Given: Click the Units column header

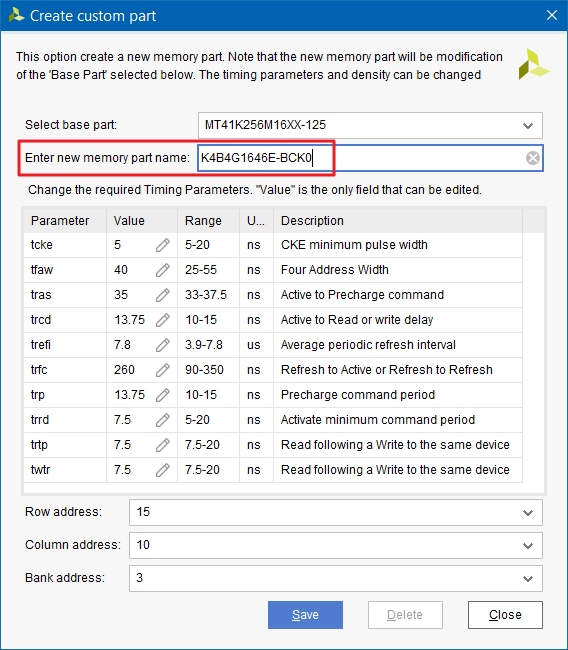Looking at the screenshot, I should (256, 221).
